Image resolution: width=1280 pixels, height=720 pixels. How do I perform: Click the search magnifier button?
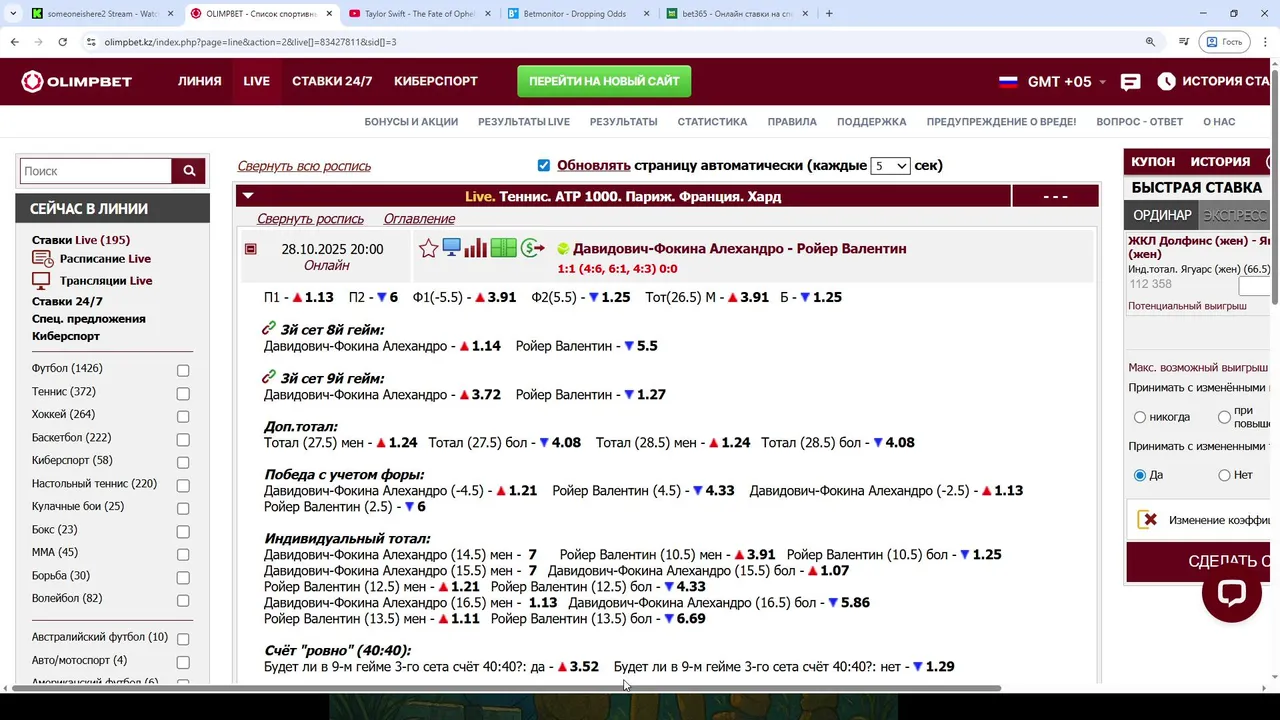pos(188,171)
